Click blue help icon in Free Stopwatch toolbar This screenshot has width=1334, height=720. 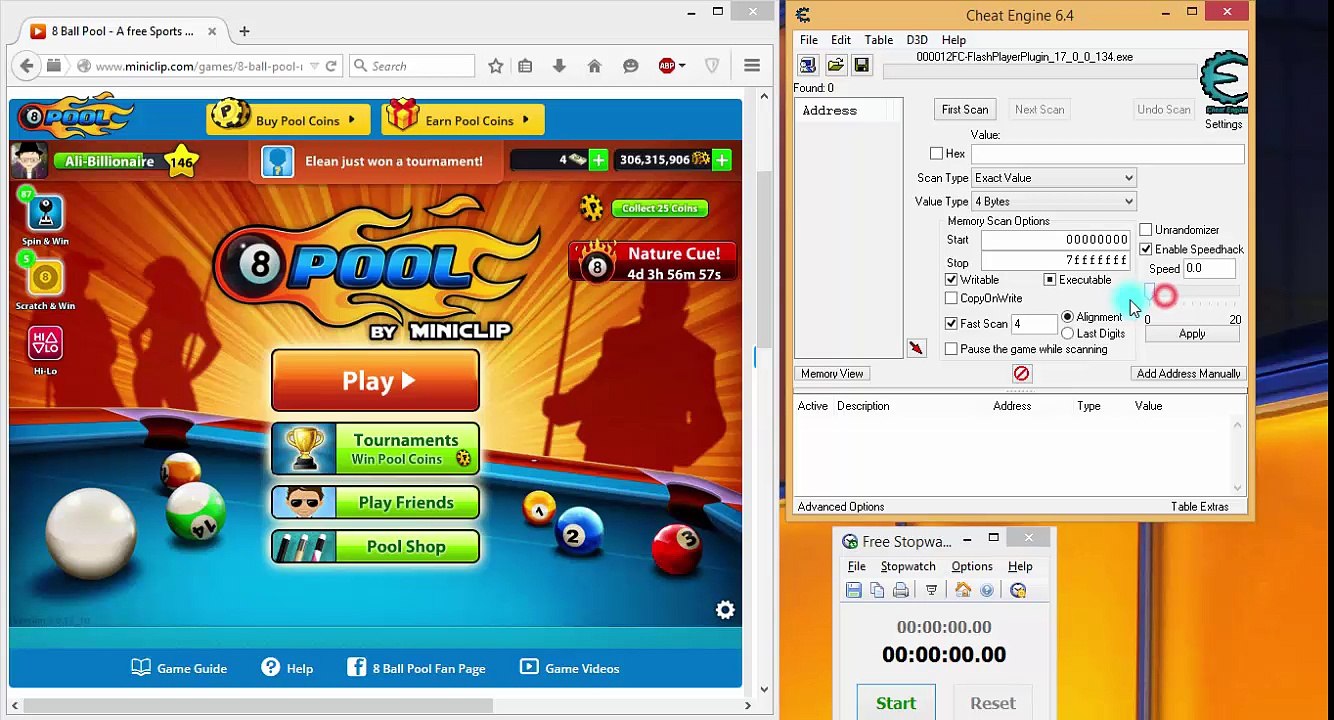[x=987, y=590]
